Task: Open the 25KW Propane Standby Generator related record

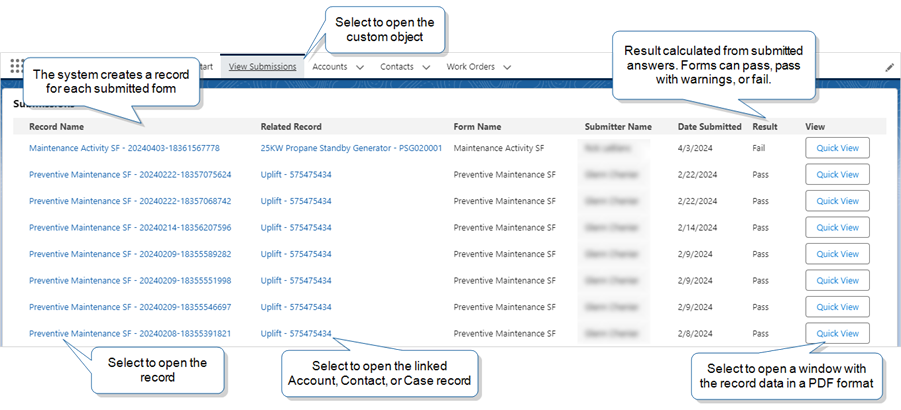Action: point(351,148)
